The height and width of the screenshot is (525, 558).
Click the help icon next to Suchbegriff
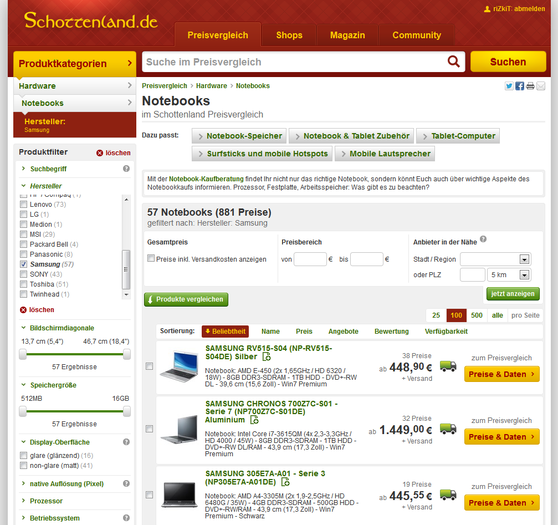126,169
